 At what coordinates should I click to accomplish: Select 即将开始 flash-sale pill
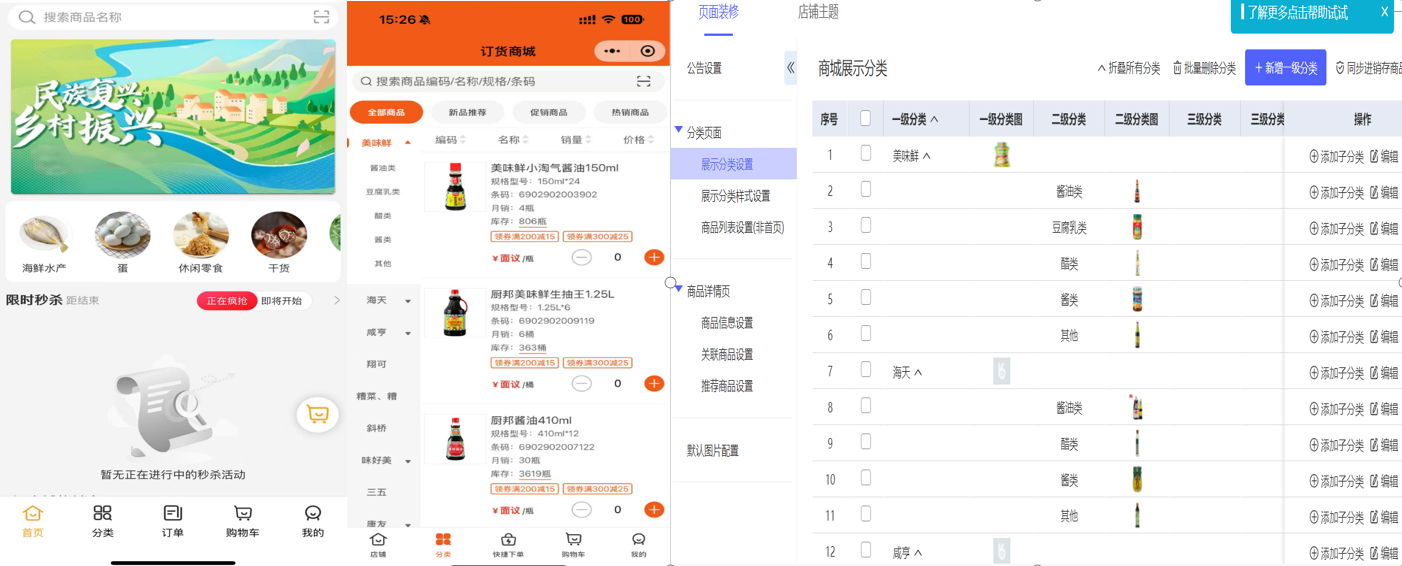point(282,301)
